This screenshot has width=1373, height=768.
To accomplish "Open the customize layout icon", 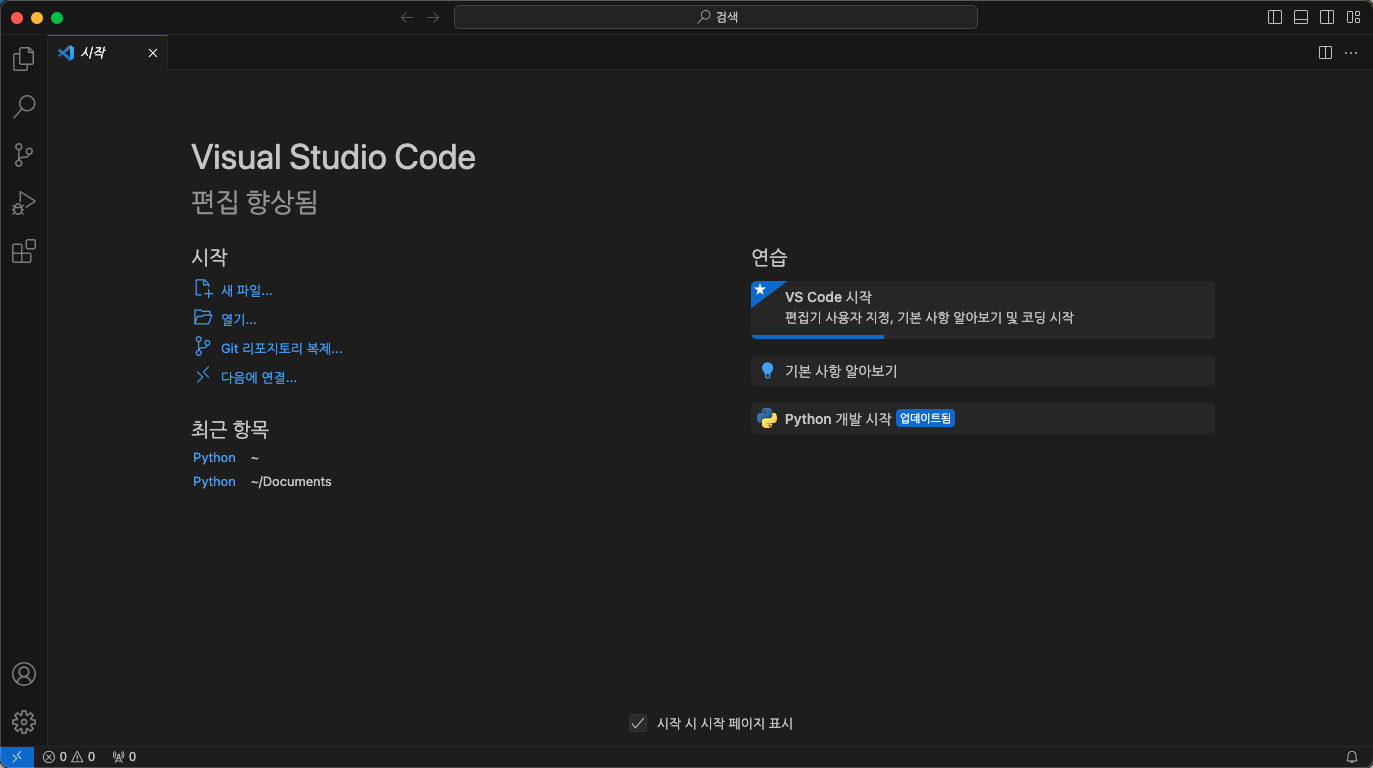I will (1353, 17).
